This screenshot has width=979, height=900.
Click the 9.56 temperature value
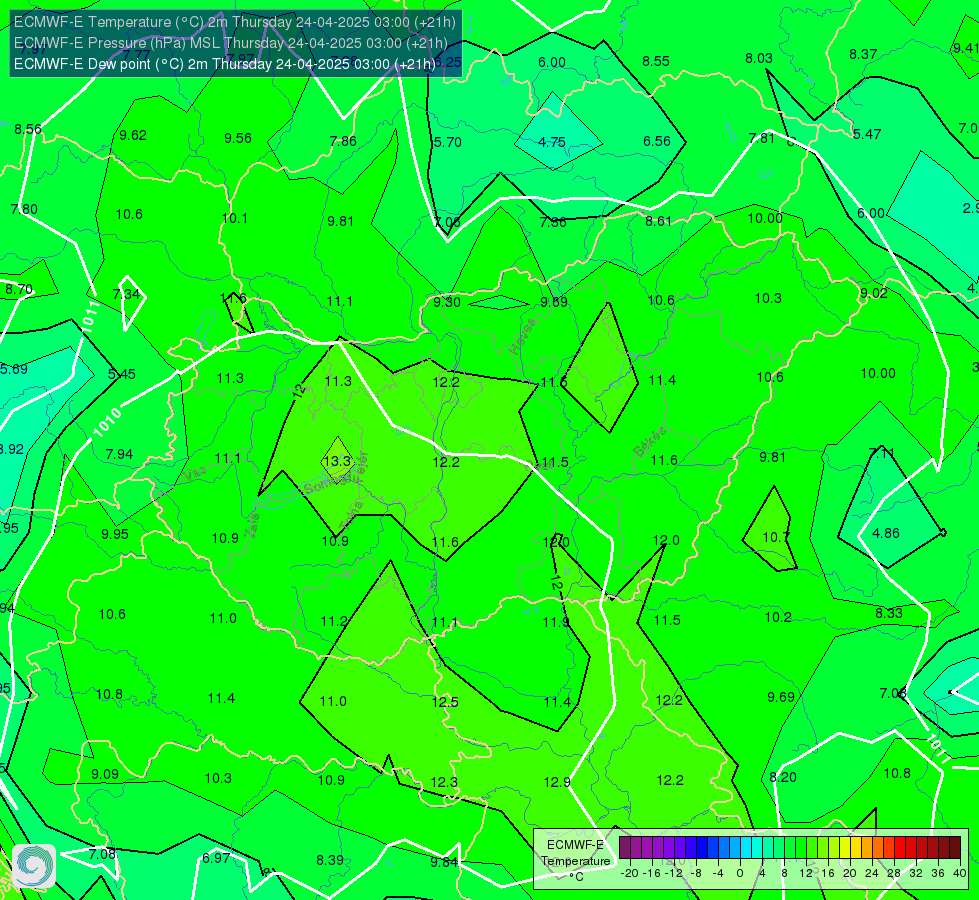point(238,138)
